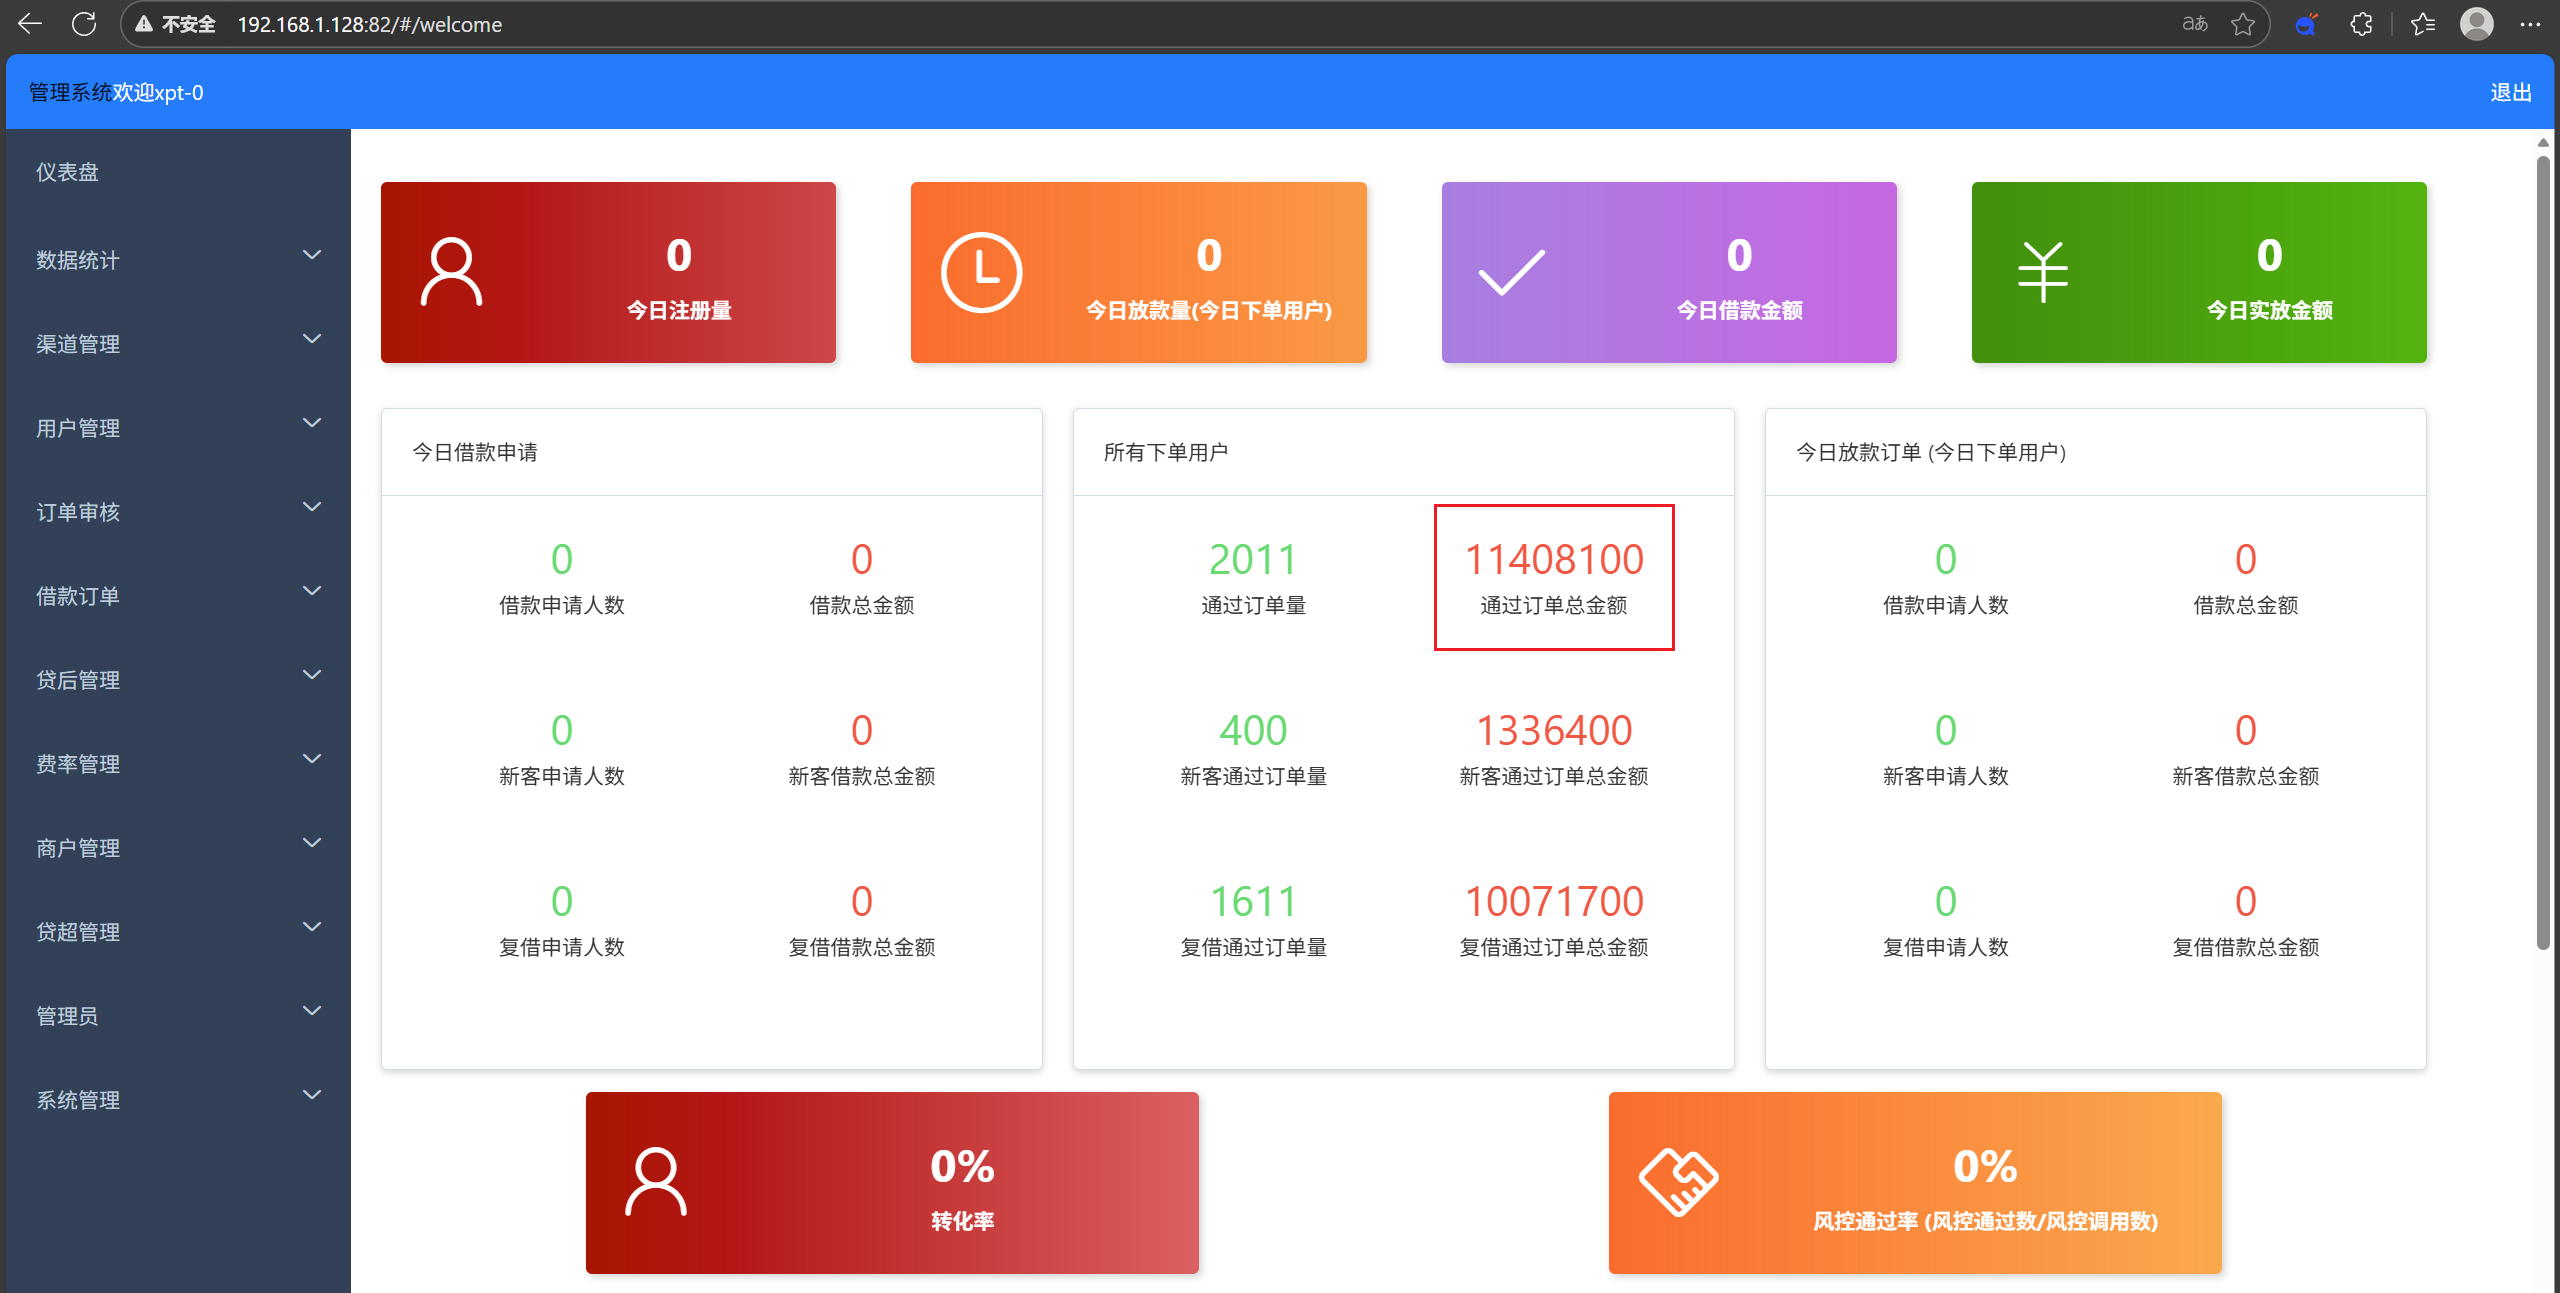Click the clock icon on 今日放款量 card
The image size is (2560, 1293).
click(x=981, y=272)
